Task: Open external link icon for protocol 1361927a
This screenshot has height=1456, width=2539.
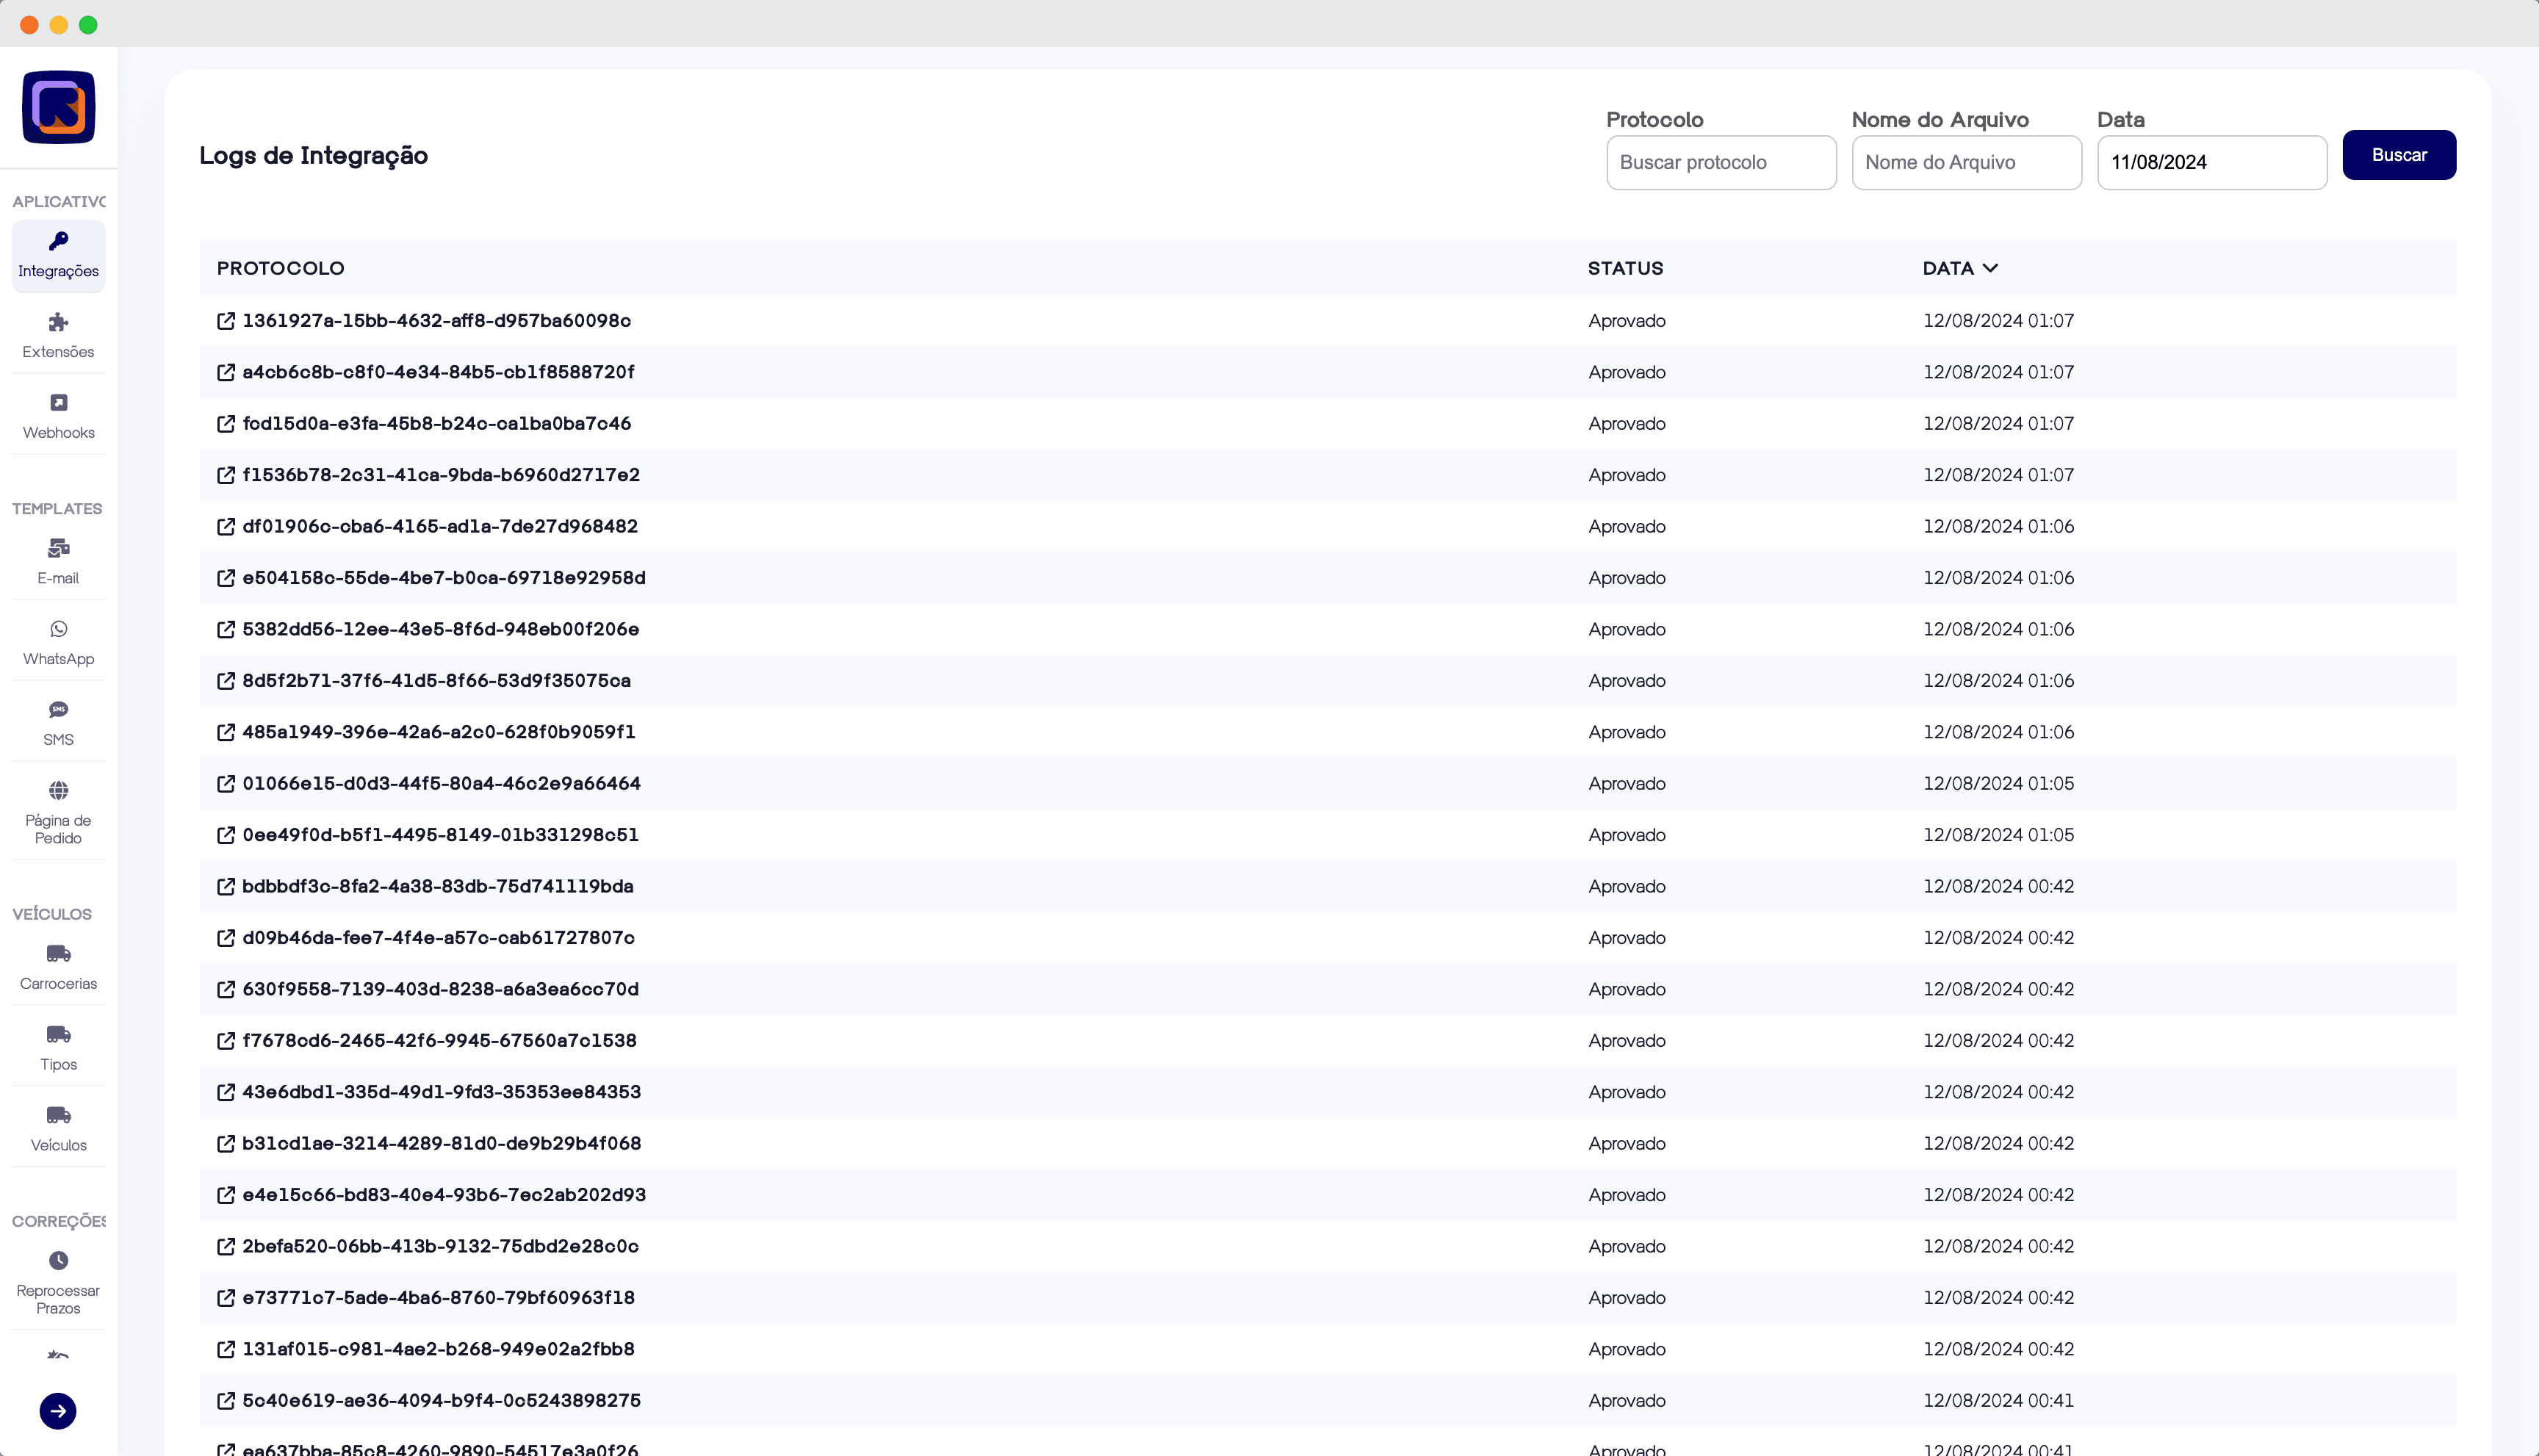Action: point(226,321)
